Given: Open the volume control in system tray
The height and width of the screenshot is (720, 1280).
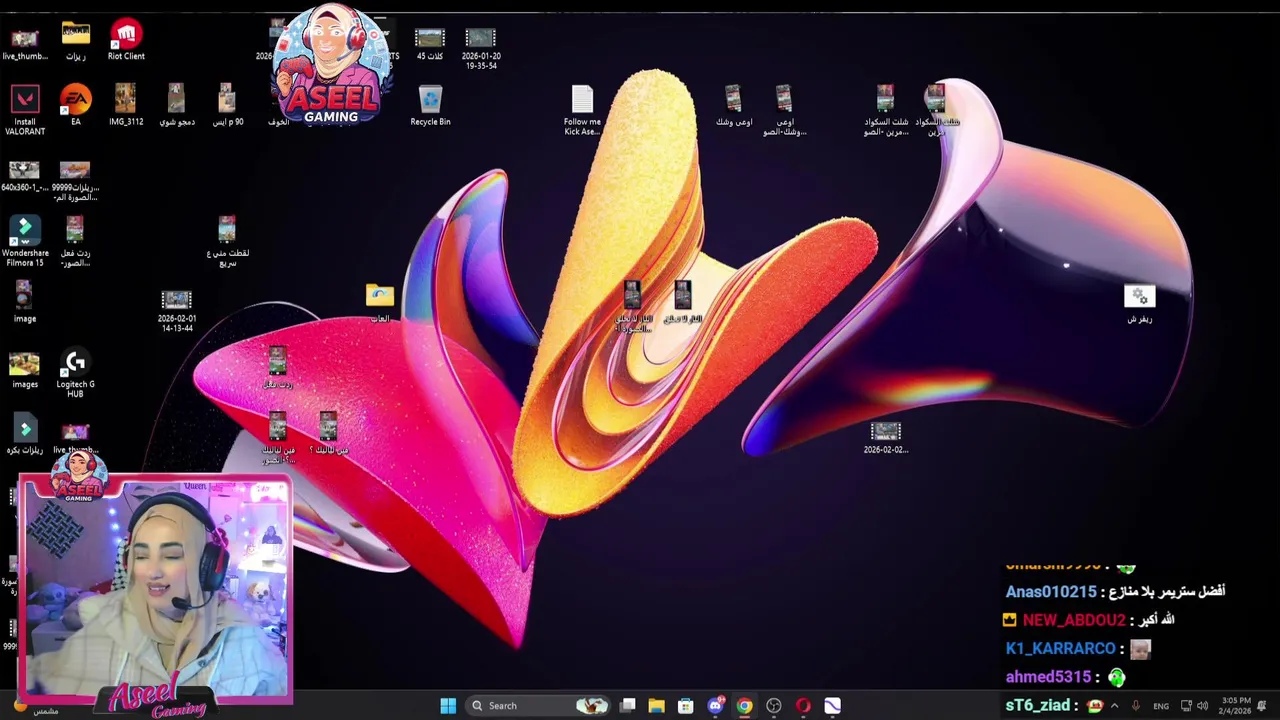Looking at the screenshot, I should point(1202,706).
